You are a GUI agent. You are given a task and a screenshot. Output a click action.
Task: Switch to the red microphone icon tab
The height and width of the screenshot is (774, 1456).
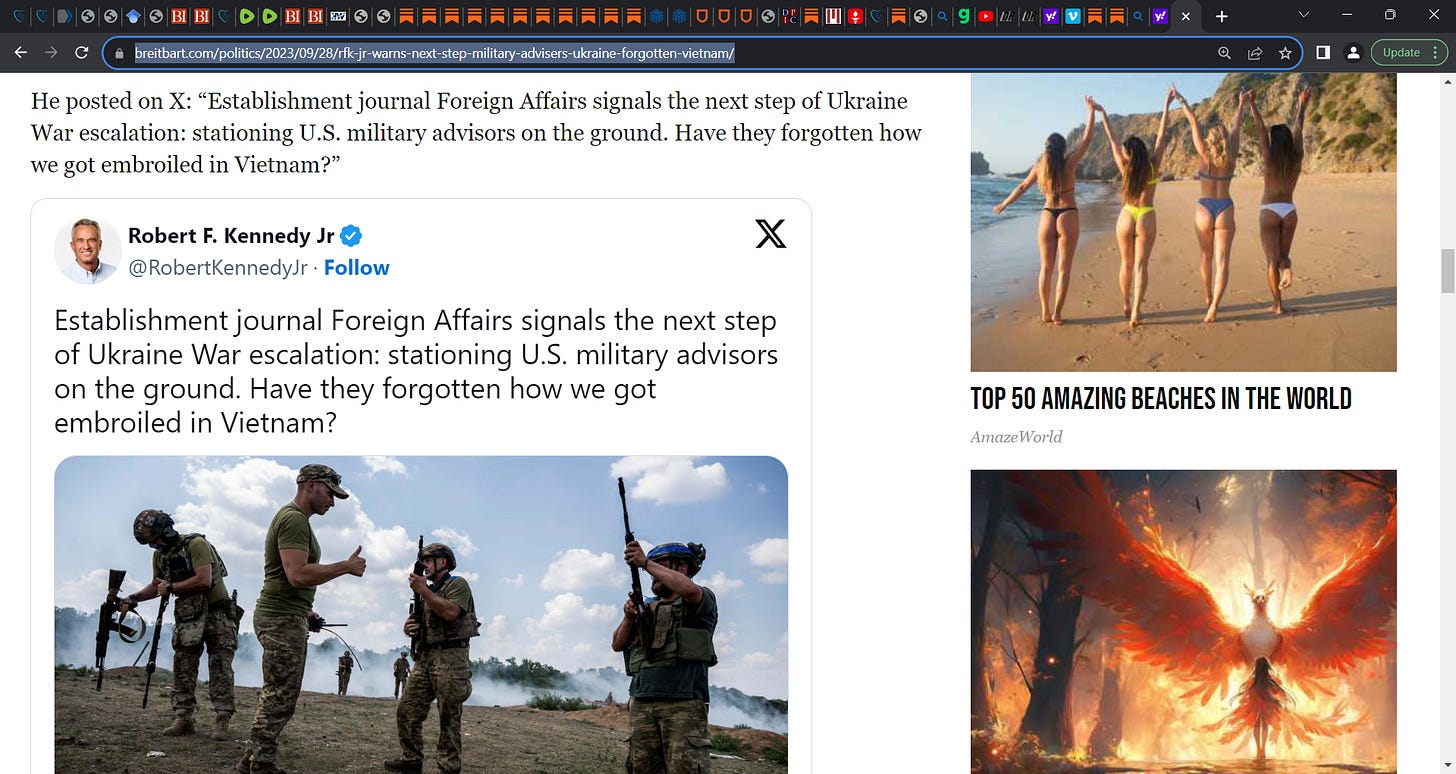point(856,16)
